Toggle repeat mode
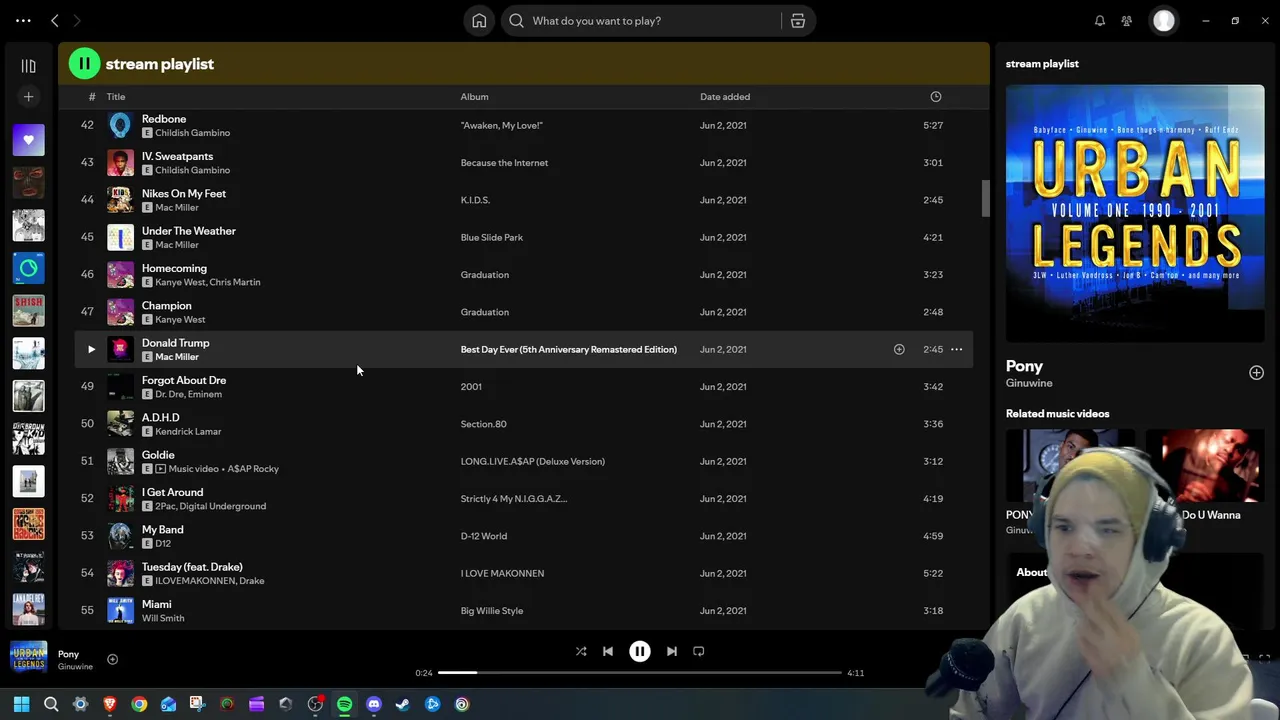Image resolution: width=1280 pixels, height=720 pixels. [699, 652]
